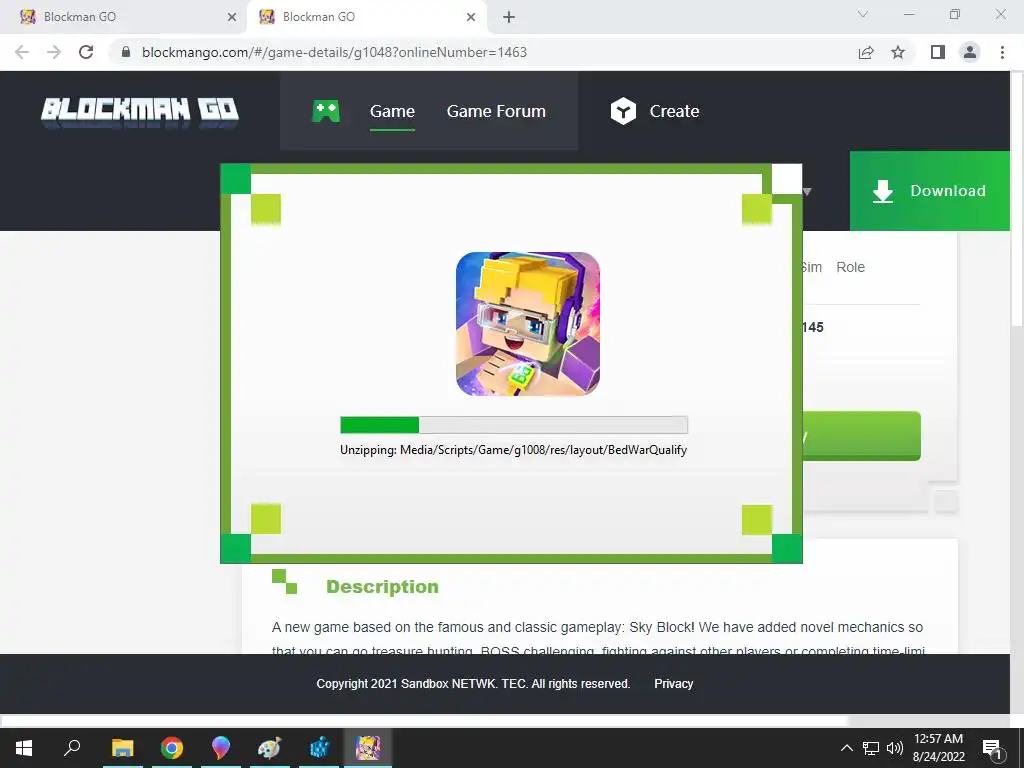Open the Game Forum menu item
1024x768 pixels.
point(496,111)
